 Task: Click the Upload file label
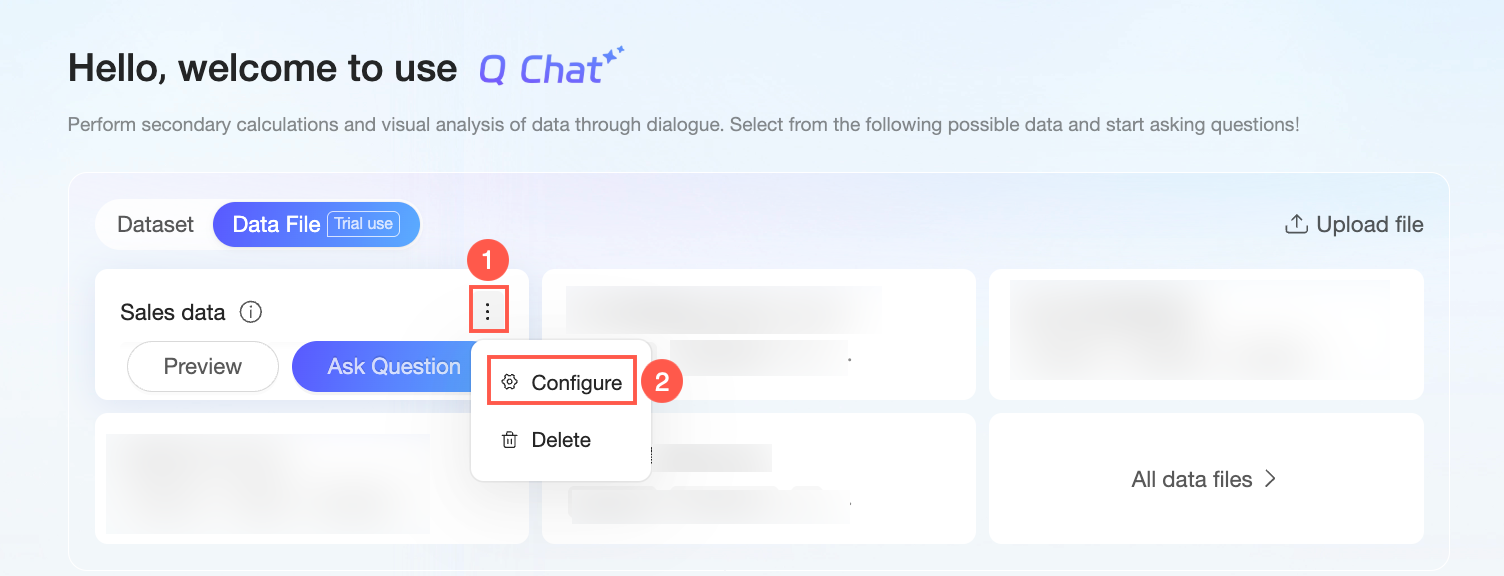pyautogui.click(x=1369, y=225)
